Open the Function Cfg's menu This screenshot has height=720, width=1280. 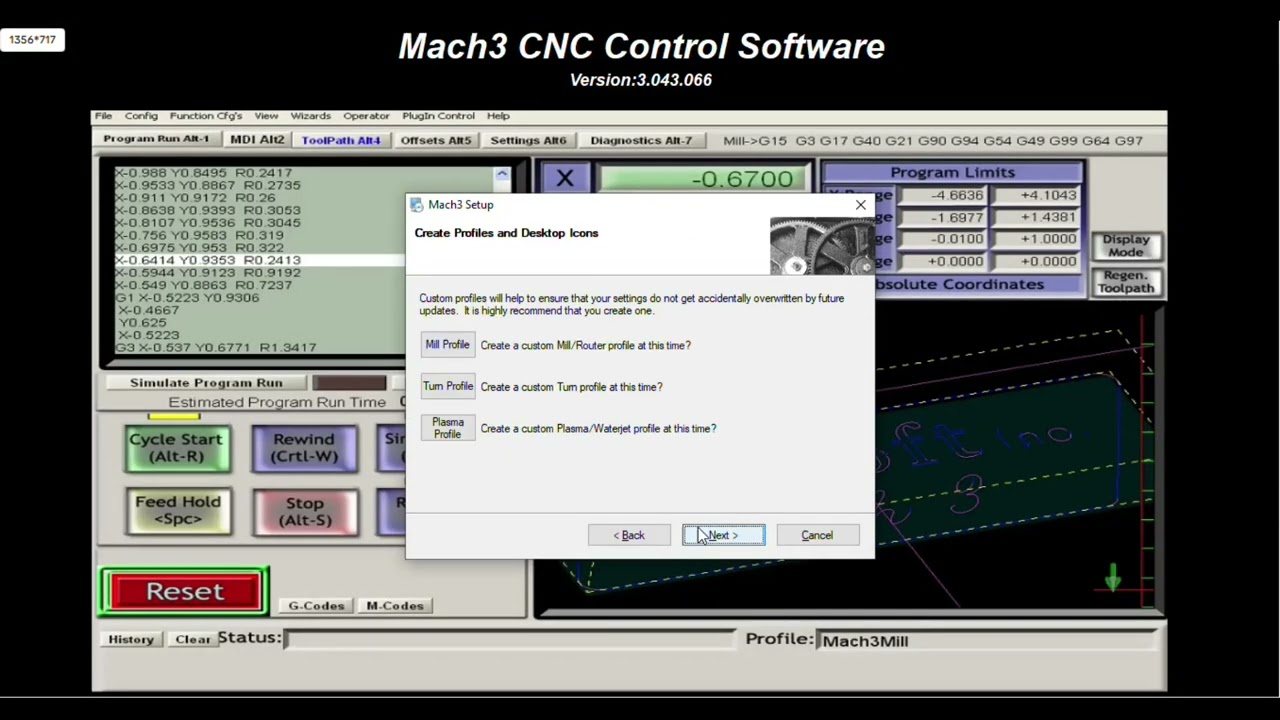coord(206,116)
